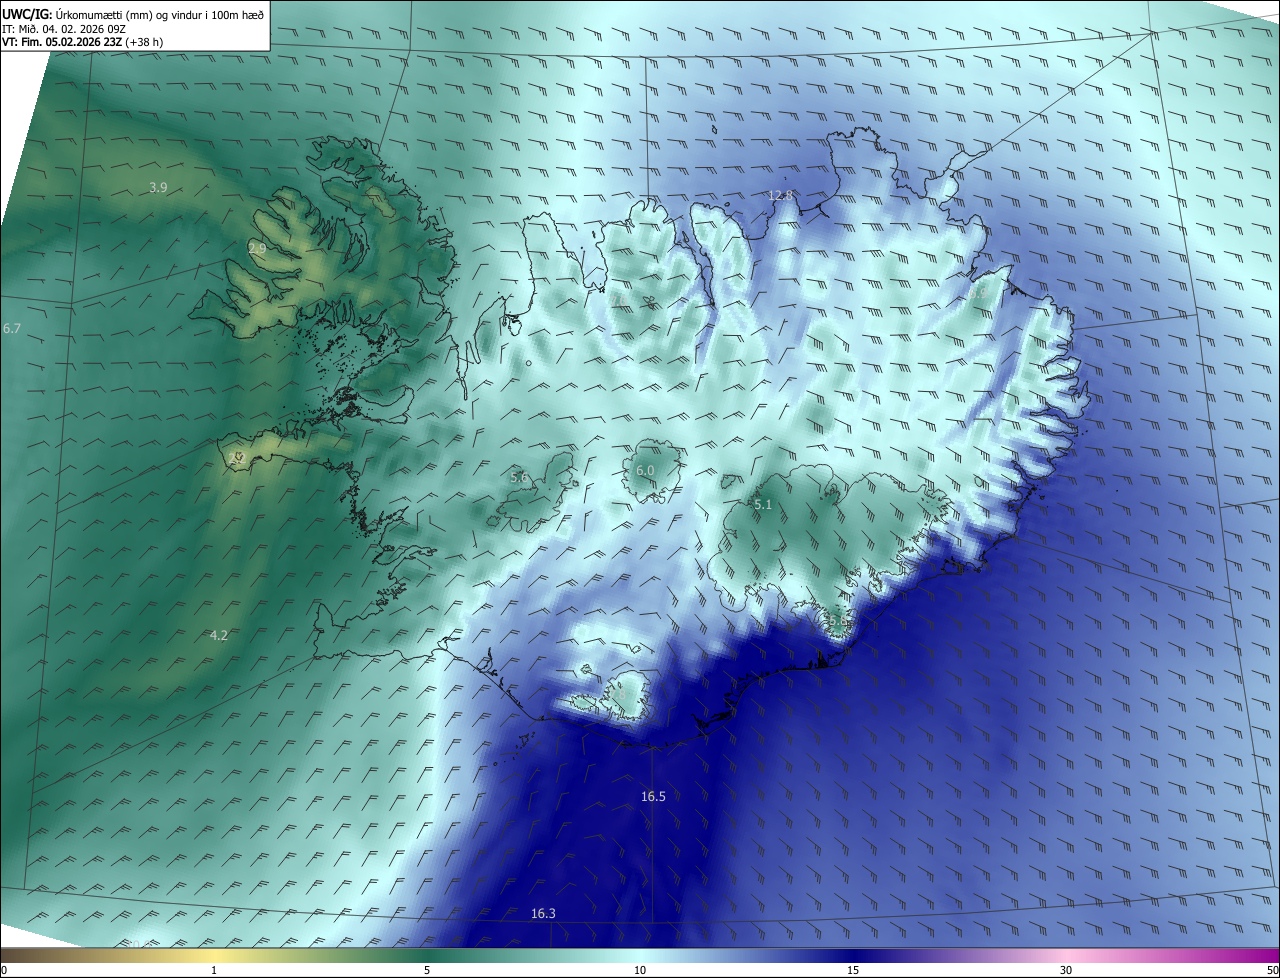This screenshot has height=978, width=1280.
Task: Click the 'VT: Fim. 05.02.2026 23Z (+38 h)' line
Action: coord(84,43)
